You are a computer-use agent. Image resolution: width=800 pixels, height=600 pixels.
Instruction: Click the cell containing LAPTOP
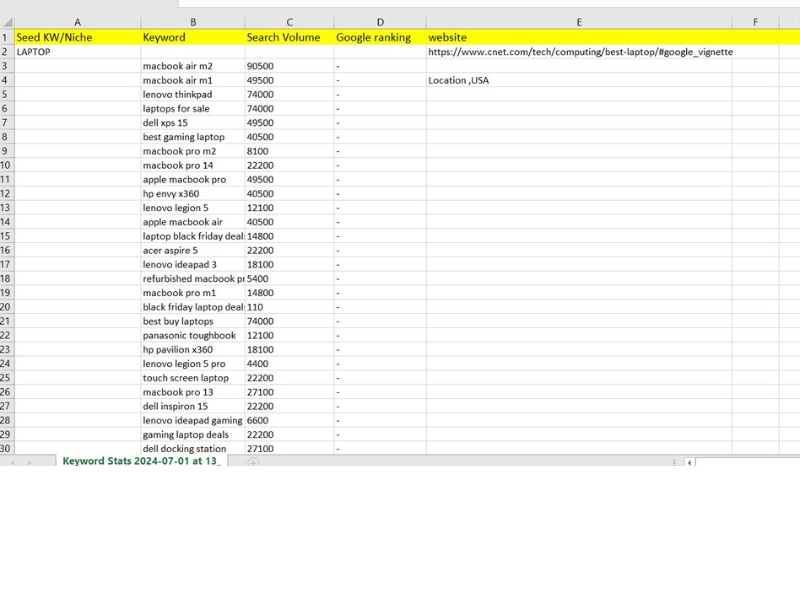[x=77, y=51]
